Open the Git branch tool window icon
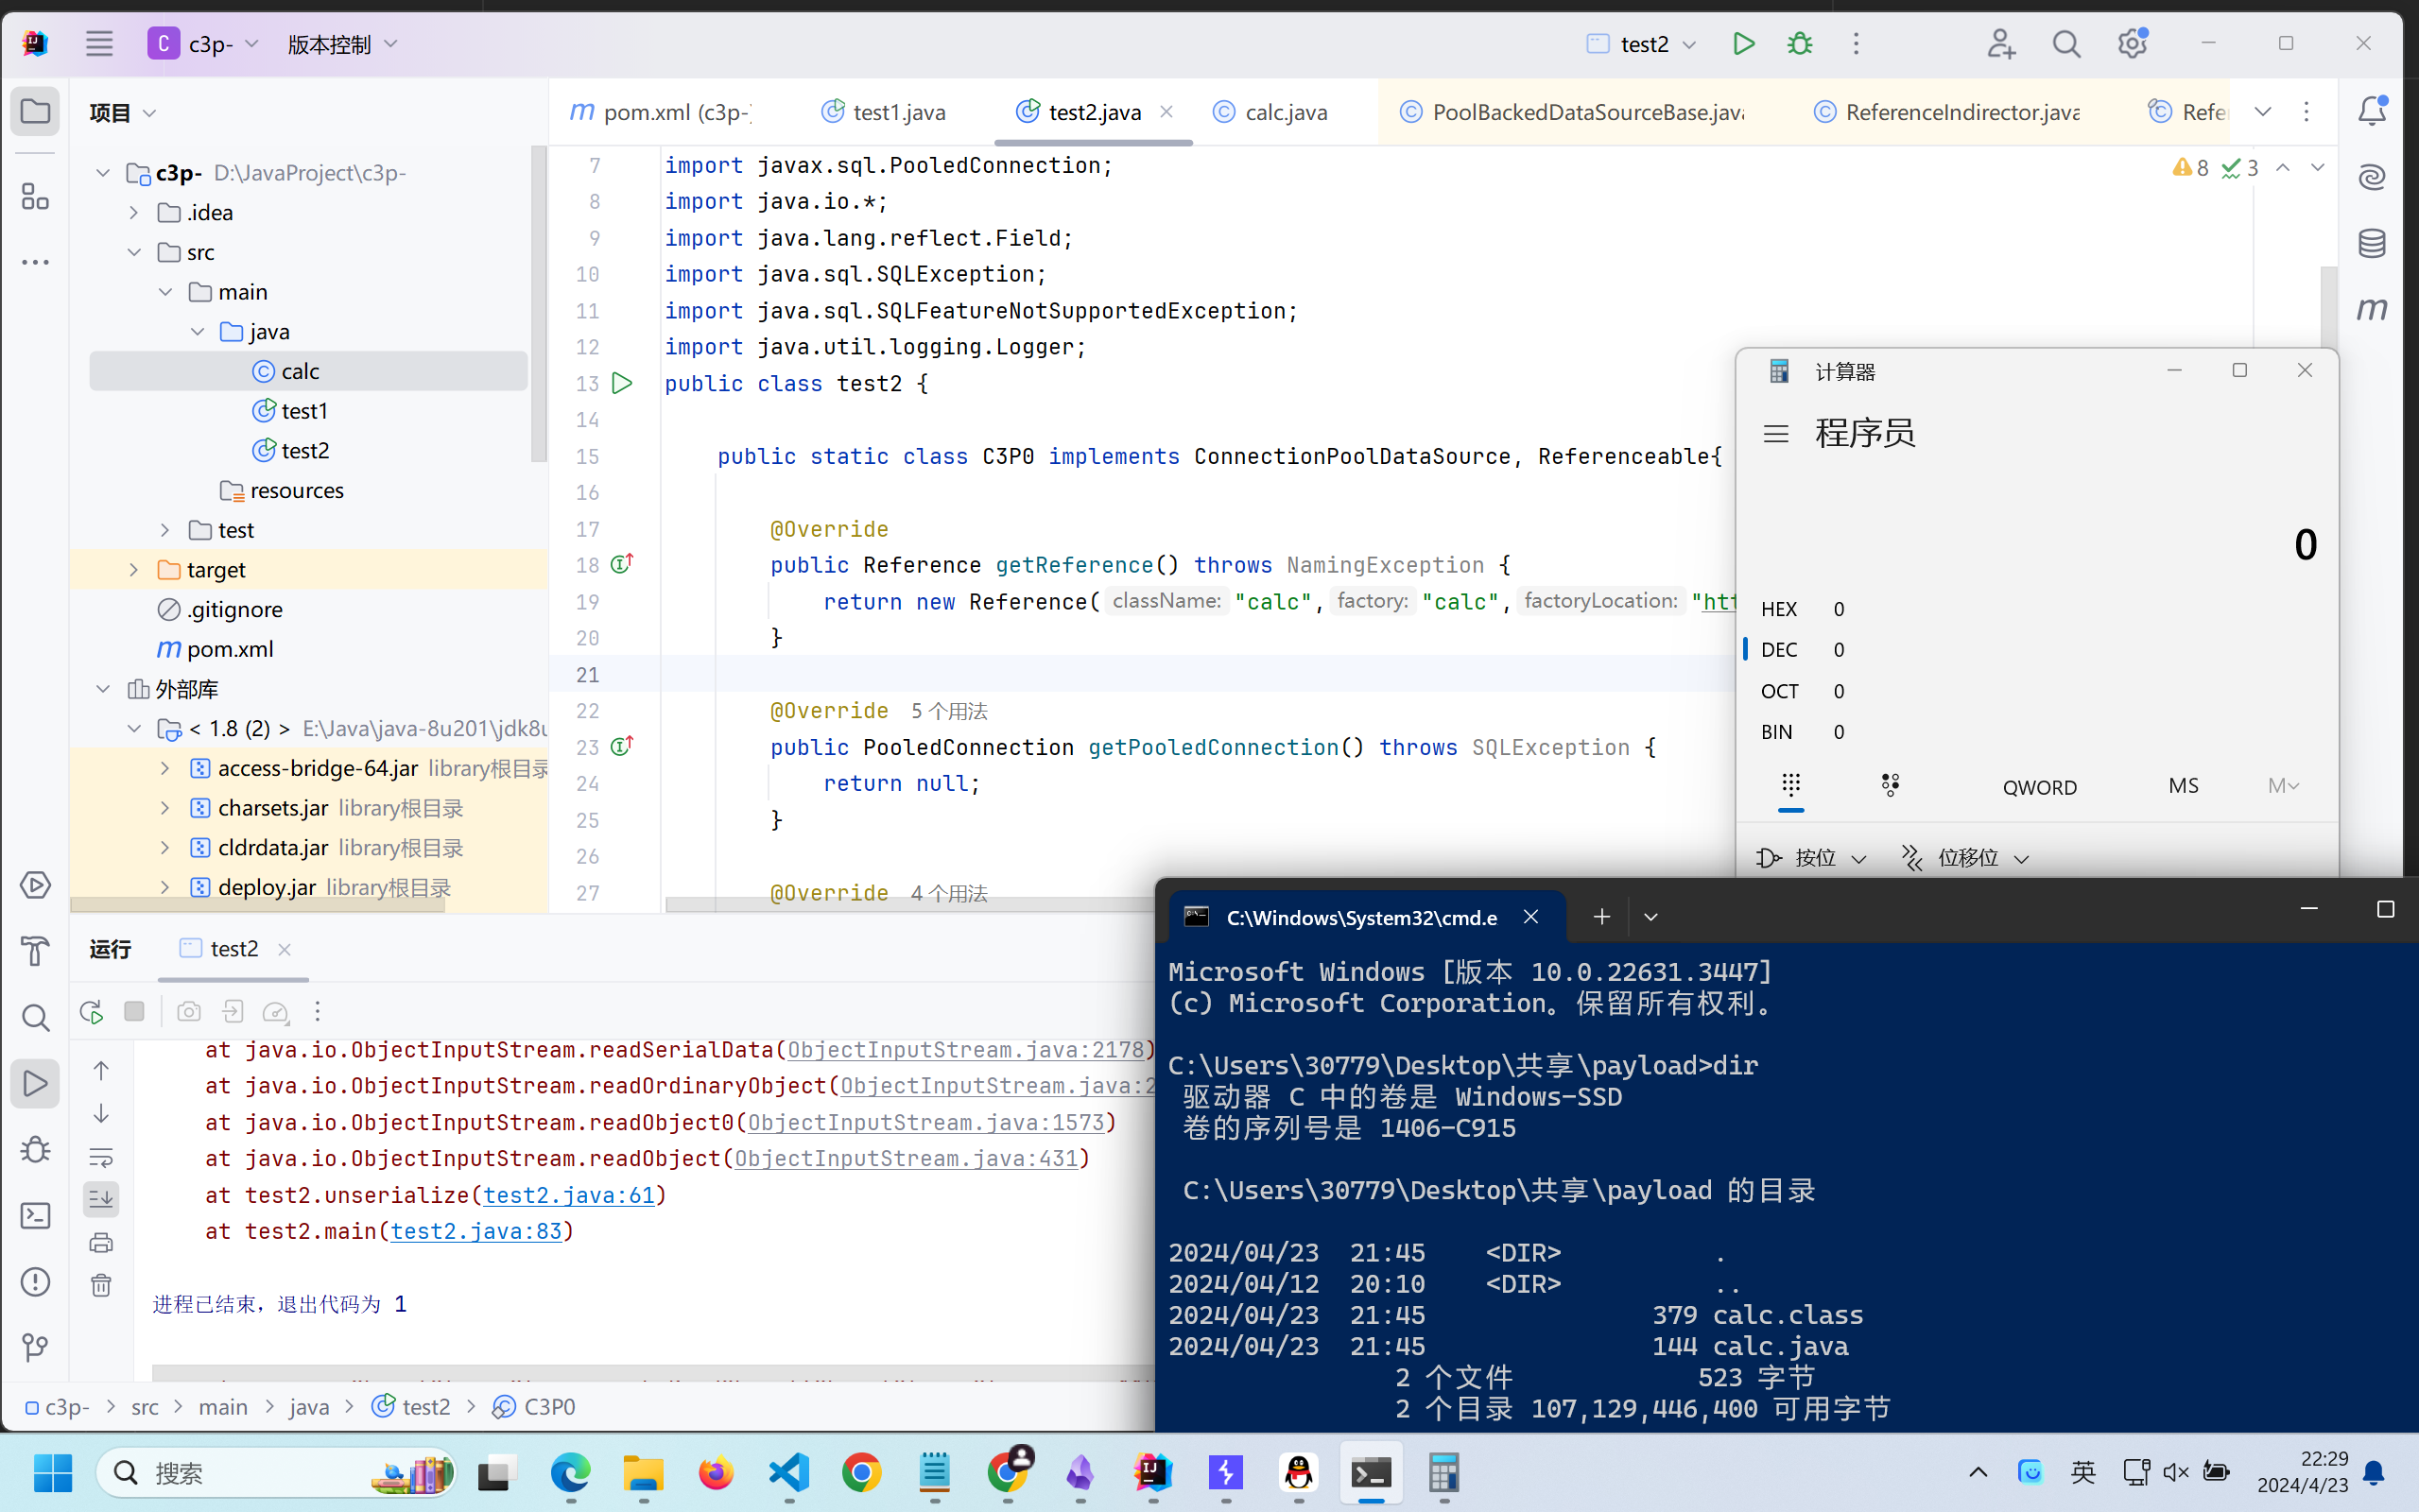 point(35,1347)
